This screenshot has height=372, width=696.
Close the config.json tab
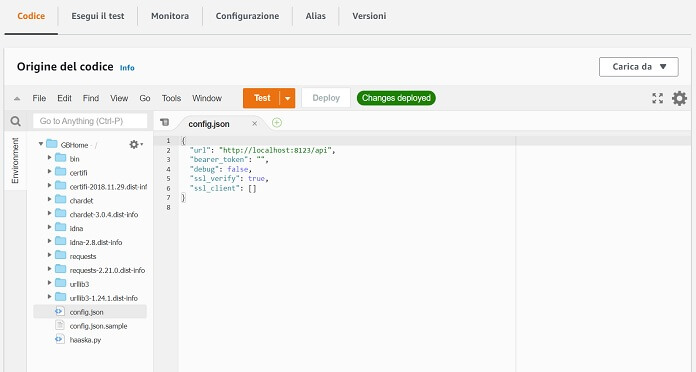254,124
